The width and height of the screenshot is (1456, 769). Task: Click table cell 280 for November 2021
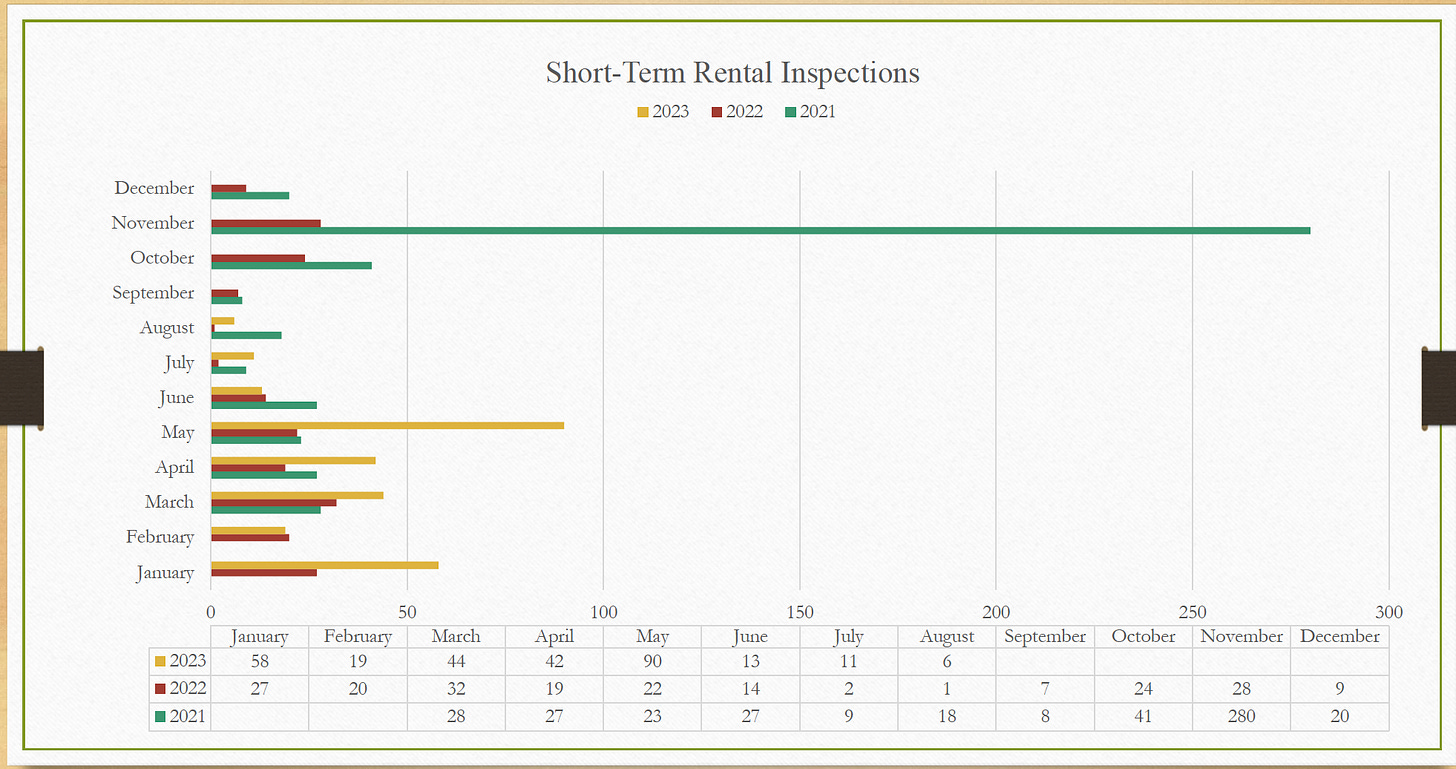click(x=1243, y=717)
